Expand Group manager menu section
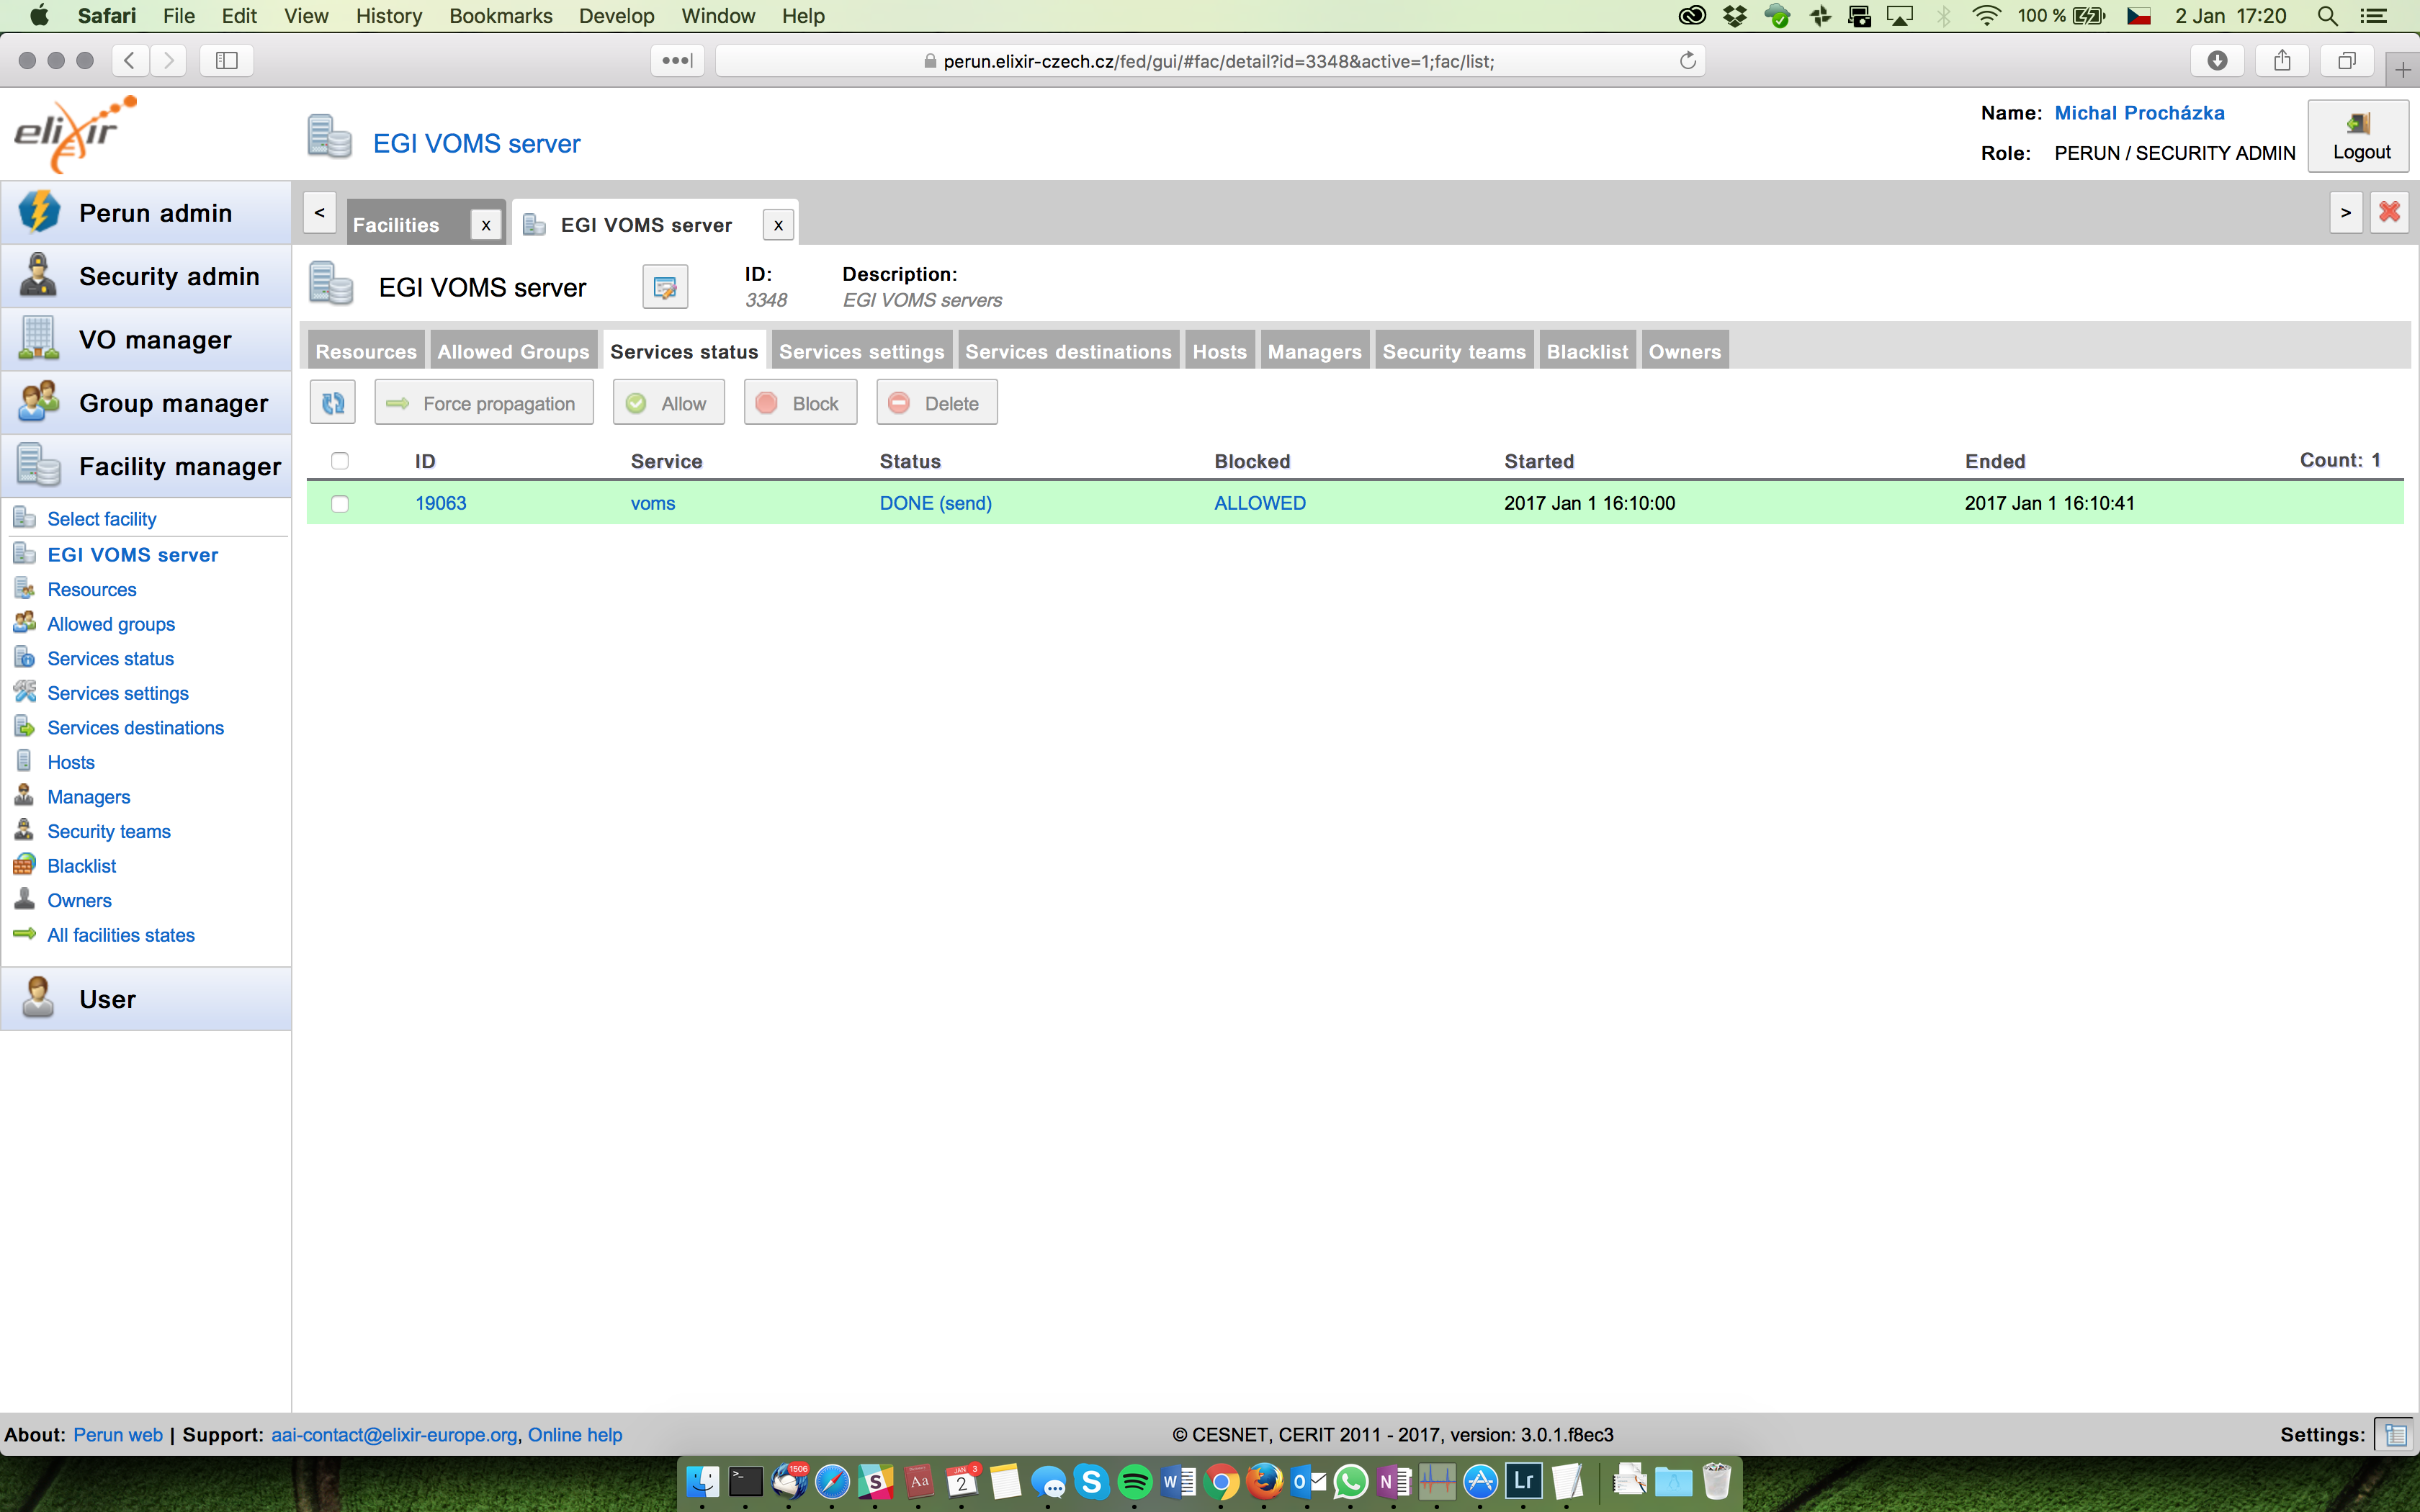Viewport: 2420px width, 1512px height. [x=146, y=403]
